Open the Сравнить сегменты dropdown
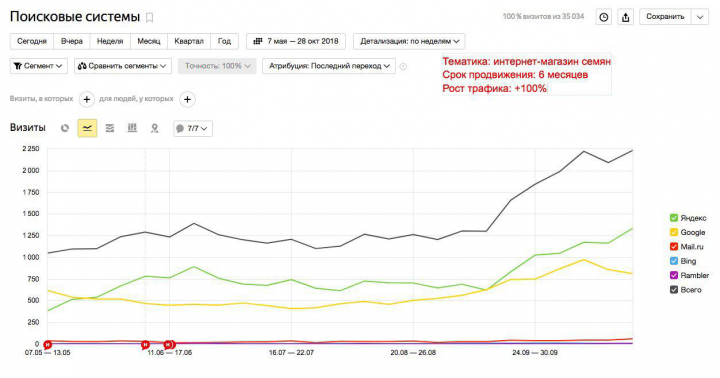The height and width of the screenshot is (378, 720). click(123, 66)
